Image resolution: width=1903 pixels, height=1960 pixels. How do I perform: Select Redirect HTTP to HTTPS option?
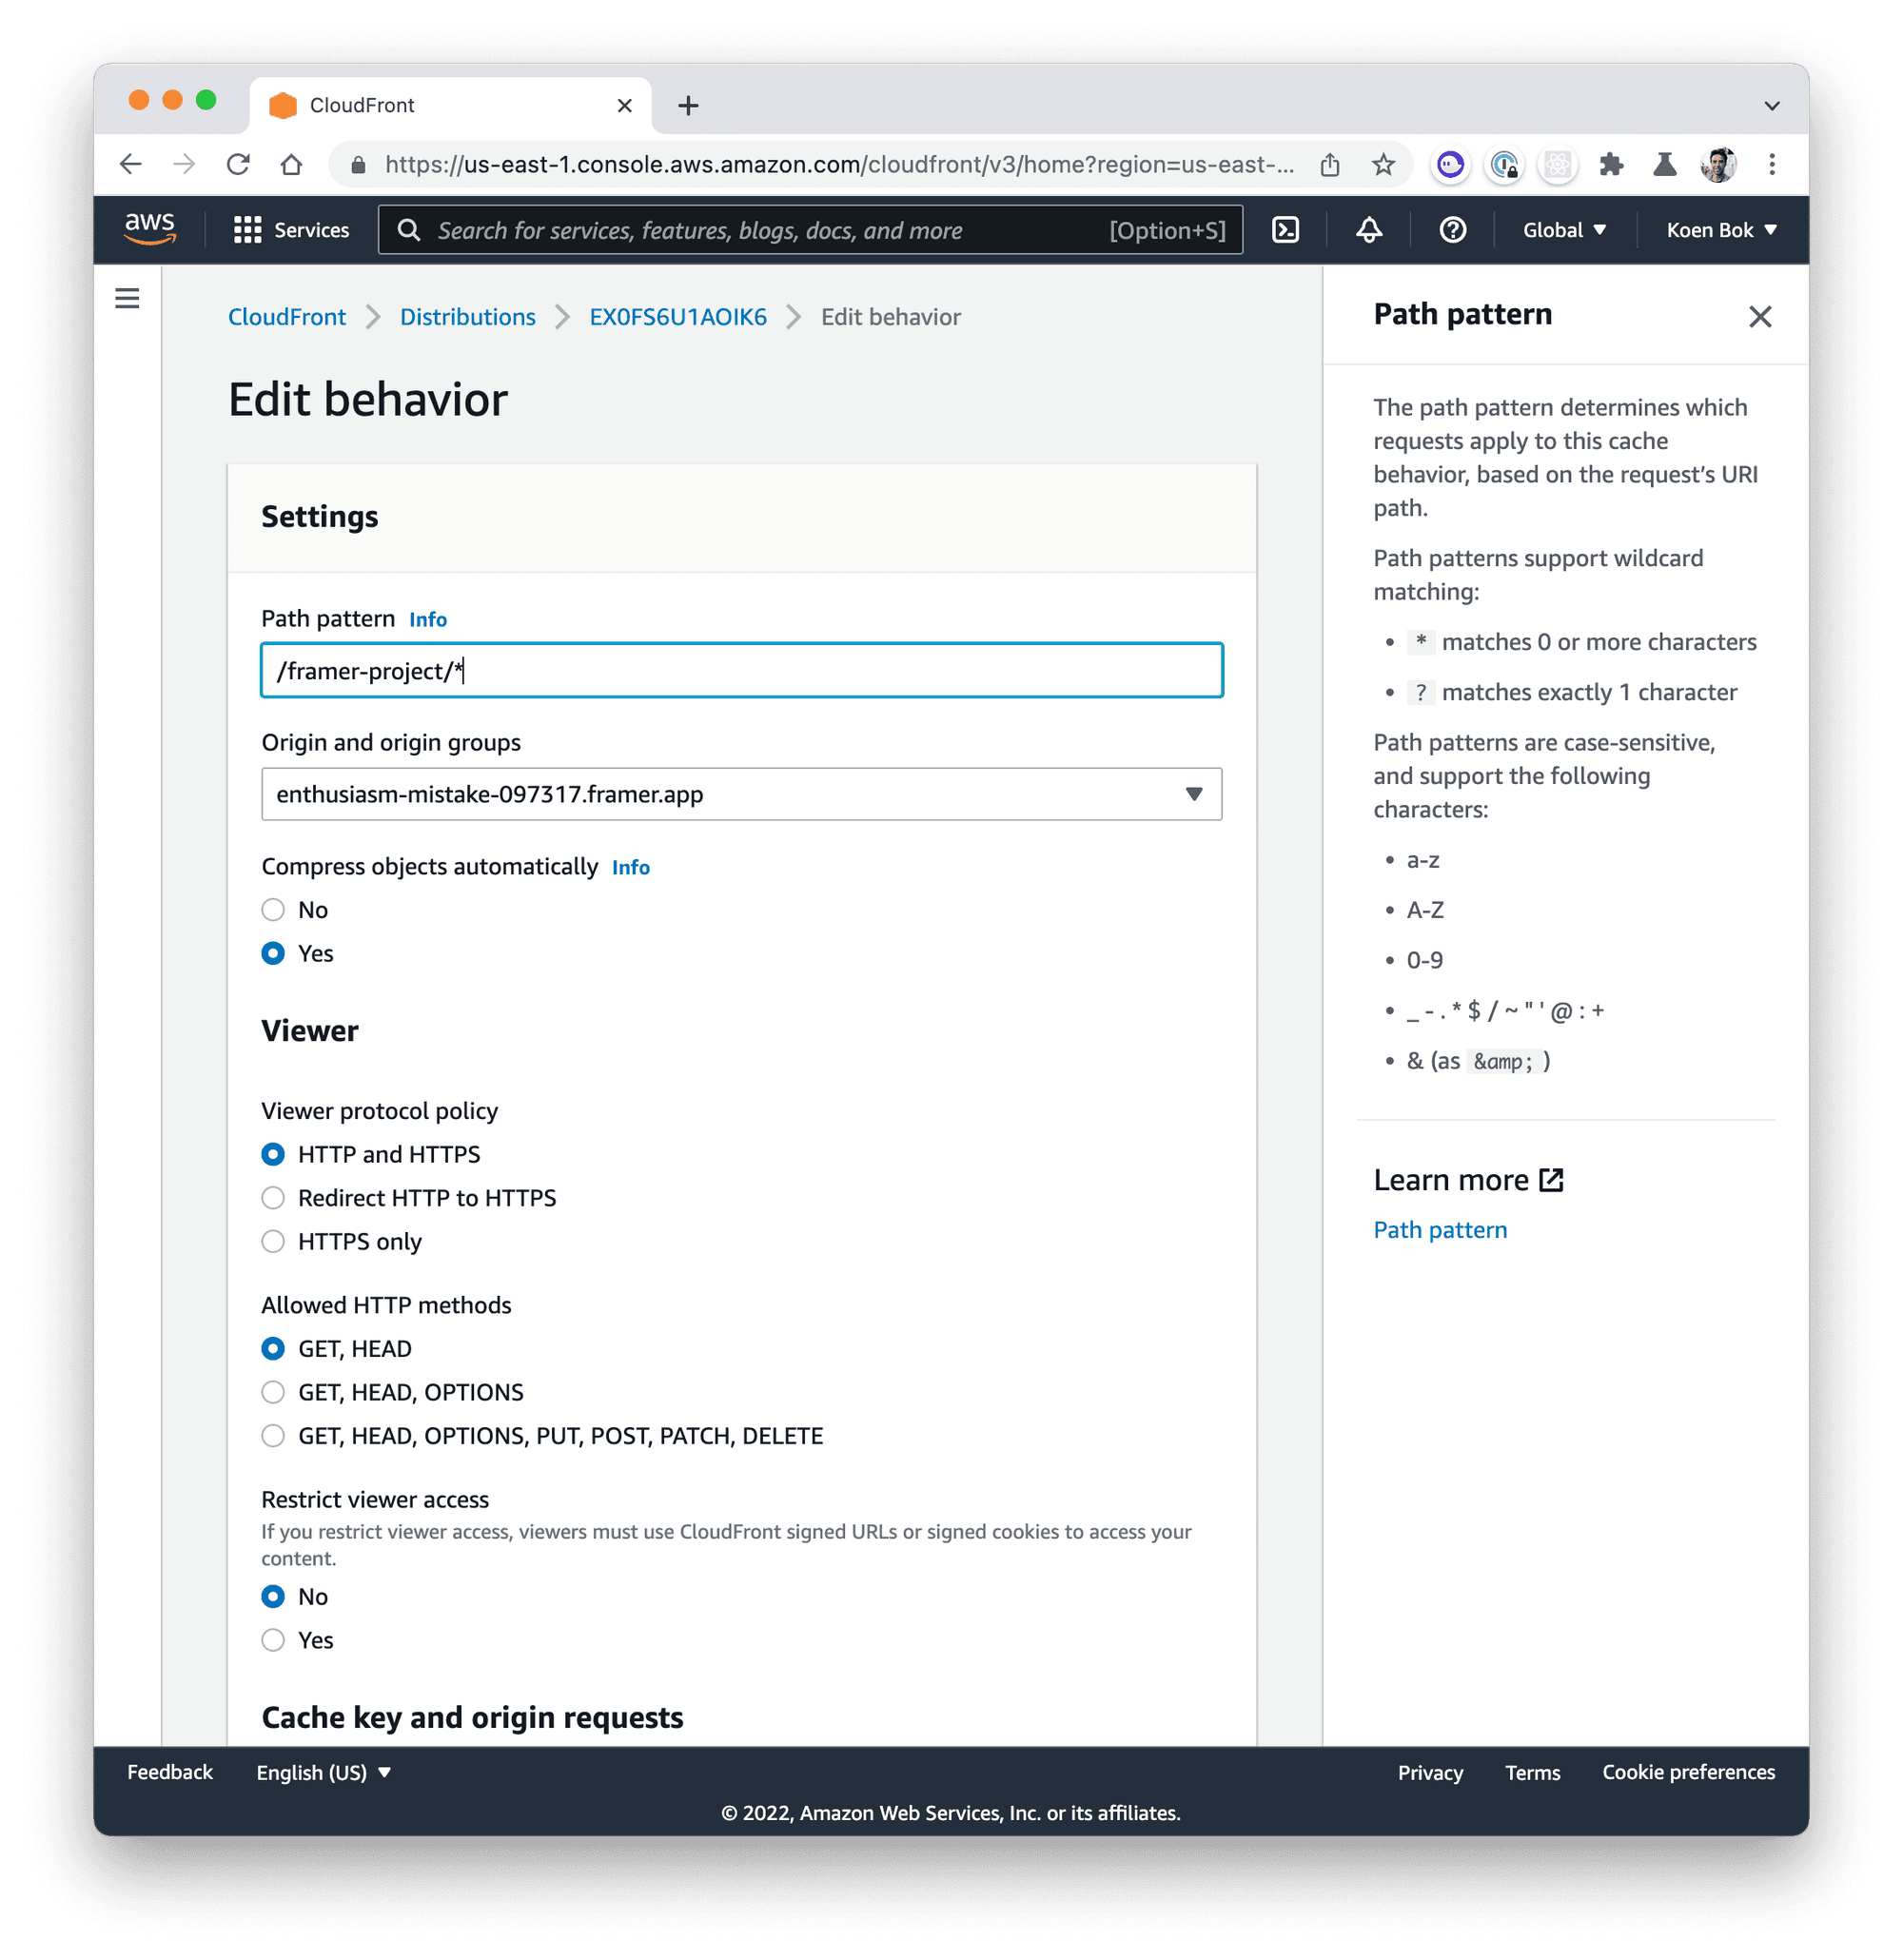[273, 1198]
